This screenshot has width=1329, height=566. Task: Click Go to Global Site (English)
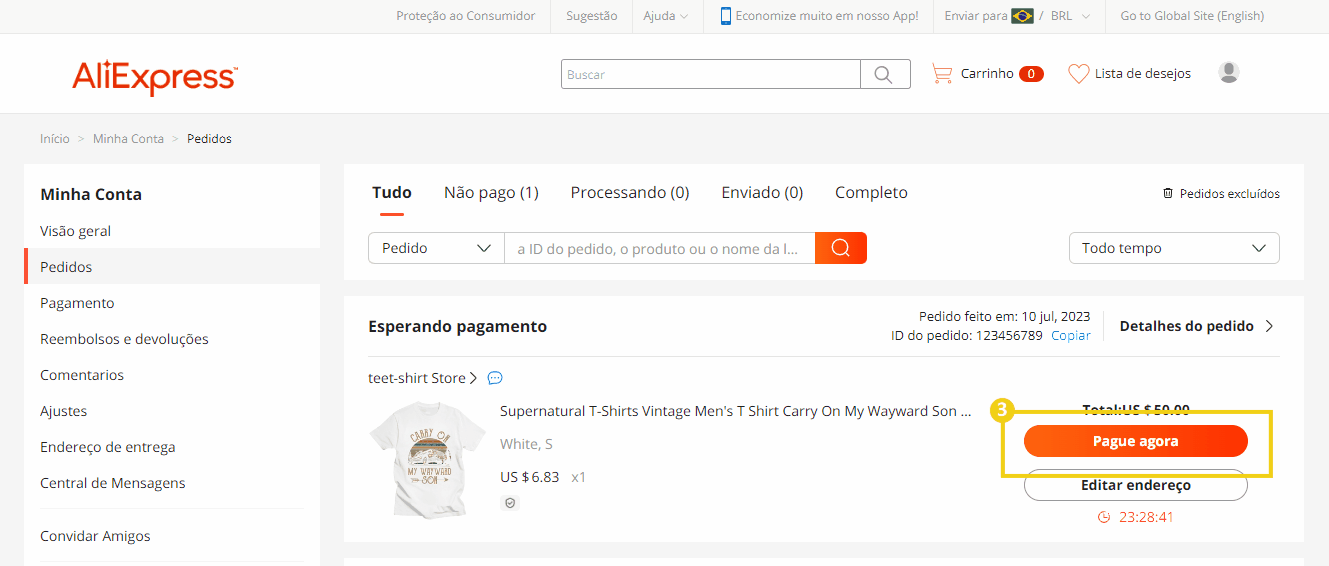(x=1192, y=16)
